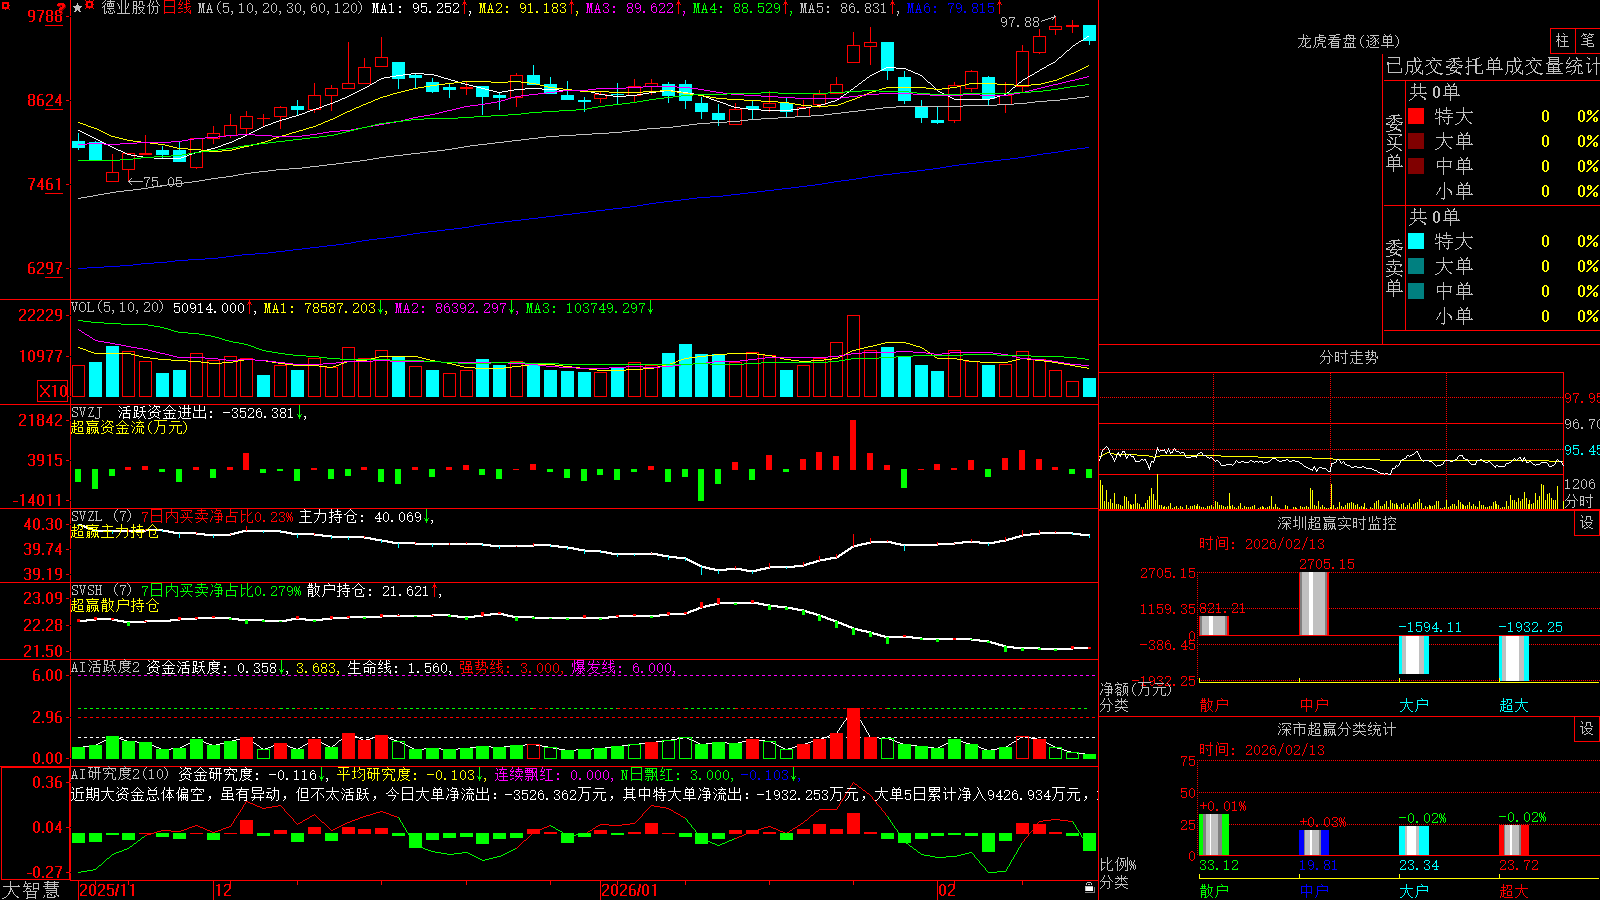
Task: Click the 日线 period label
Action: pyautogui.click(x=177, y=8)
